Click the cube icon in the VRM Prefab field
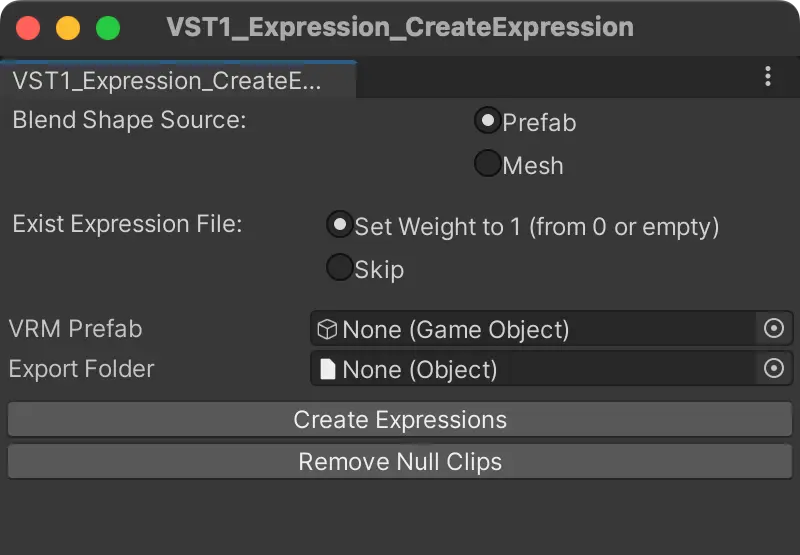The width and height of the screenshot is (800, 555). click(327, 329)
